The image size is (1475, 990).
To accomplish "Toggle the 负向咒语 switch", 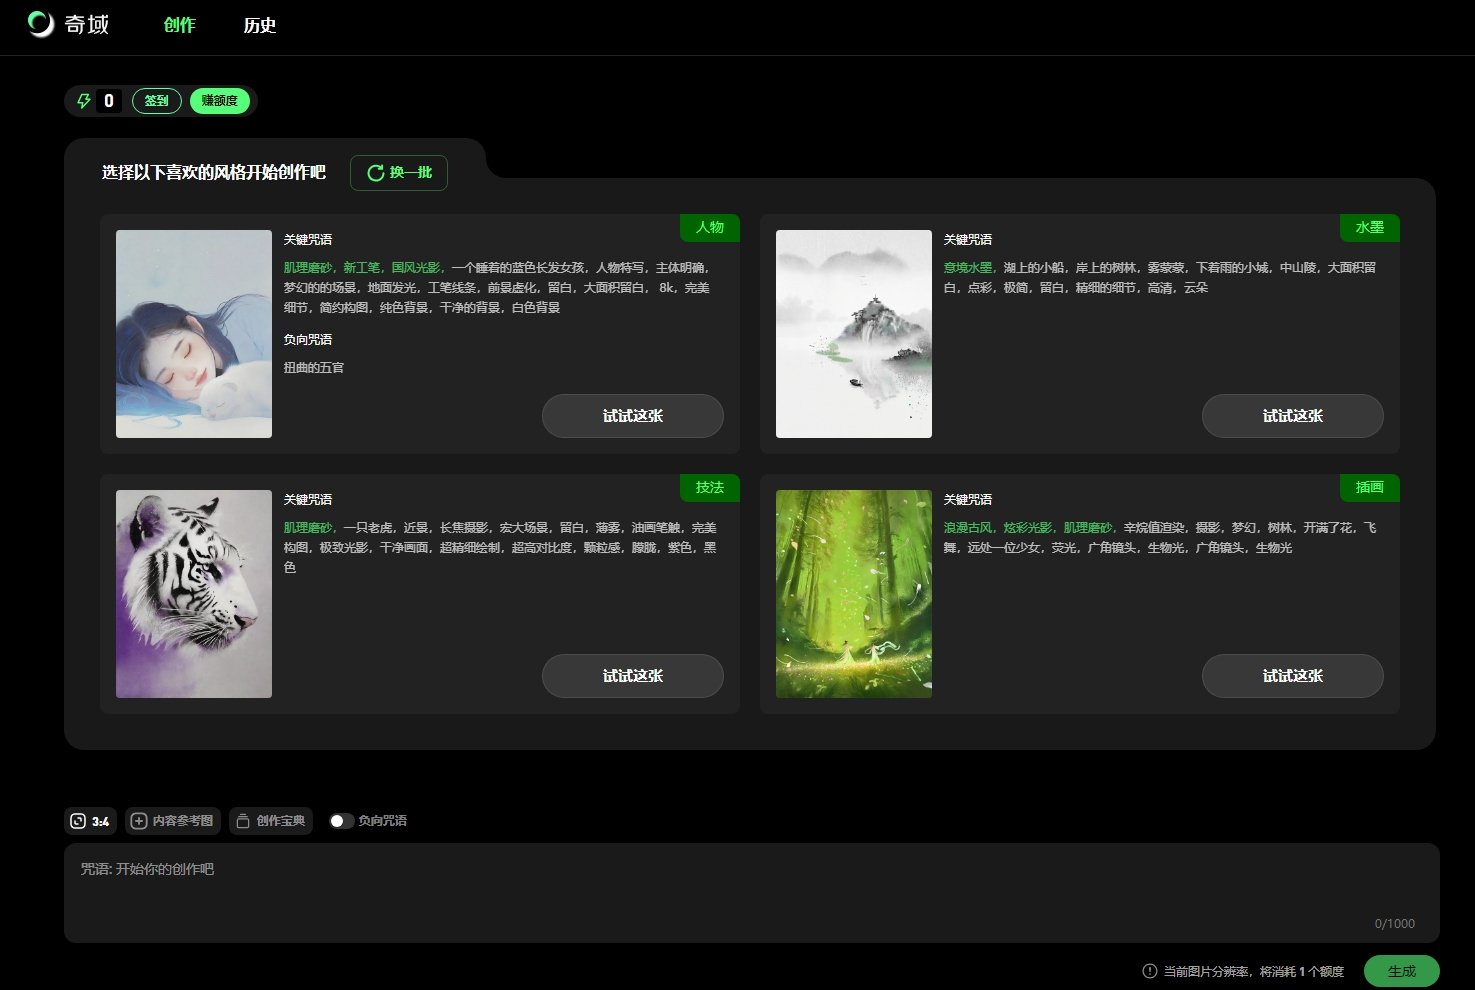I will click(341, 821).
